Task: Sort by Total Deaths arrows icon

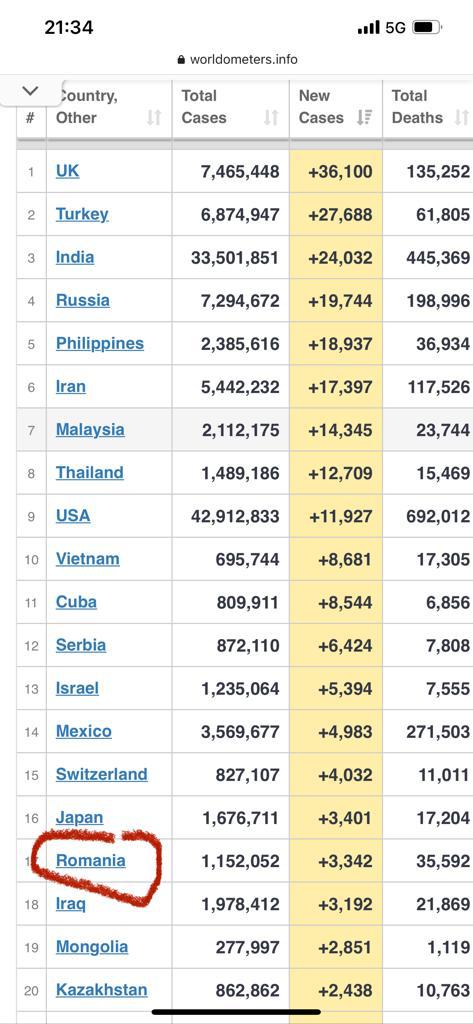Action: [x=462, y=118]
